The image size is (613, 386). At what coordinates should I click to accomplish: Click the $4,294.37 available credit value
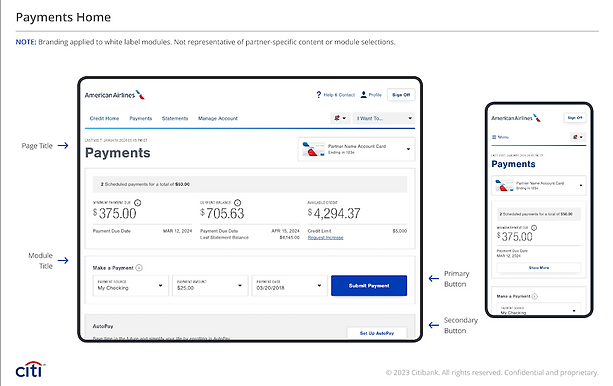click(x=334, y=214)
